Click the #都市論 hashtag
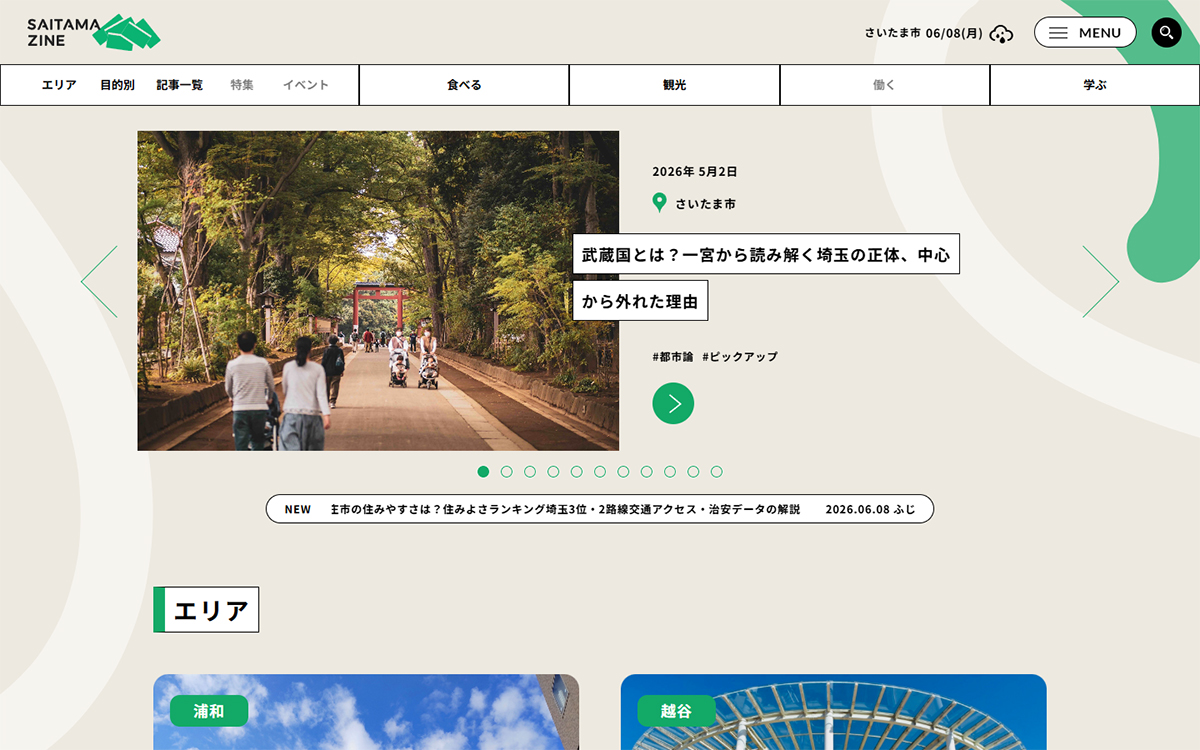 [673, 357]
